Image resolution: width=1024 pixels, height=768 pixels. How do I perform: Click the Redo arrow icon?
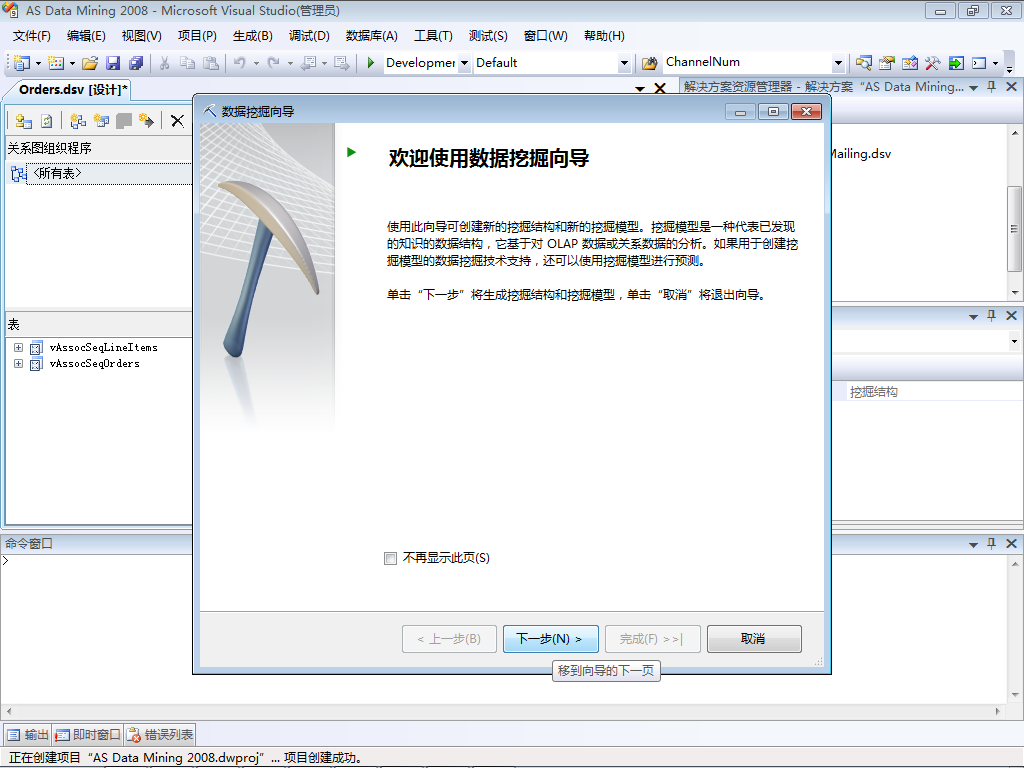coord(274,63)
